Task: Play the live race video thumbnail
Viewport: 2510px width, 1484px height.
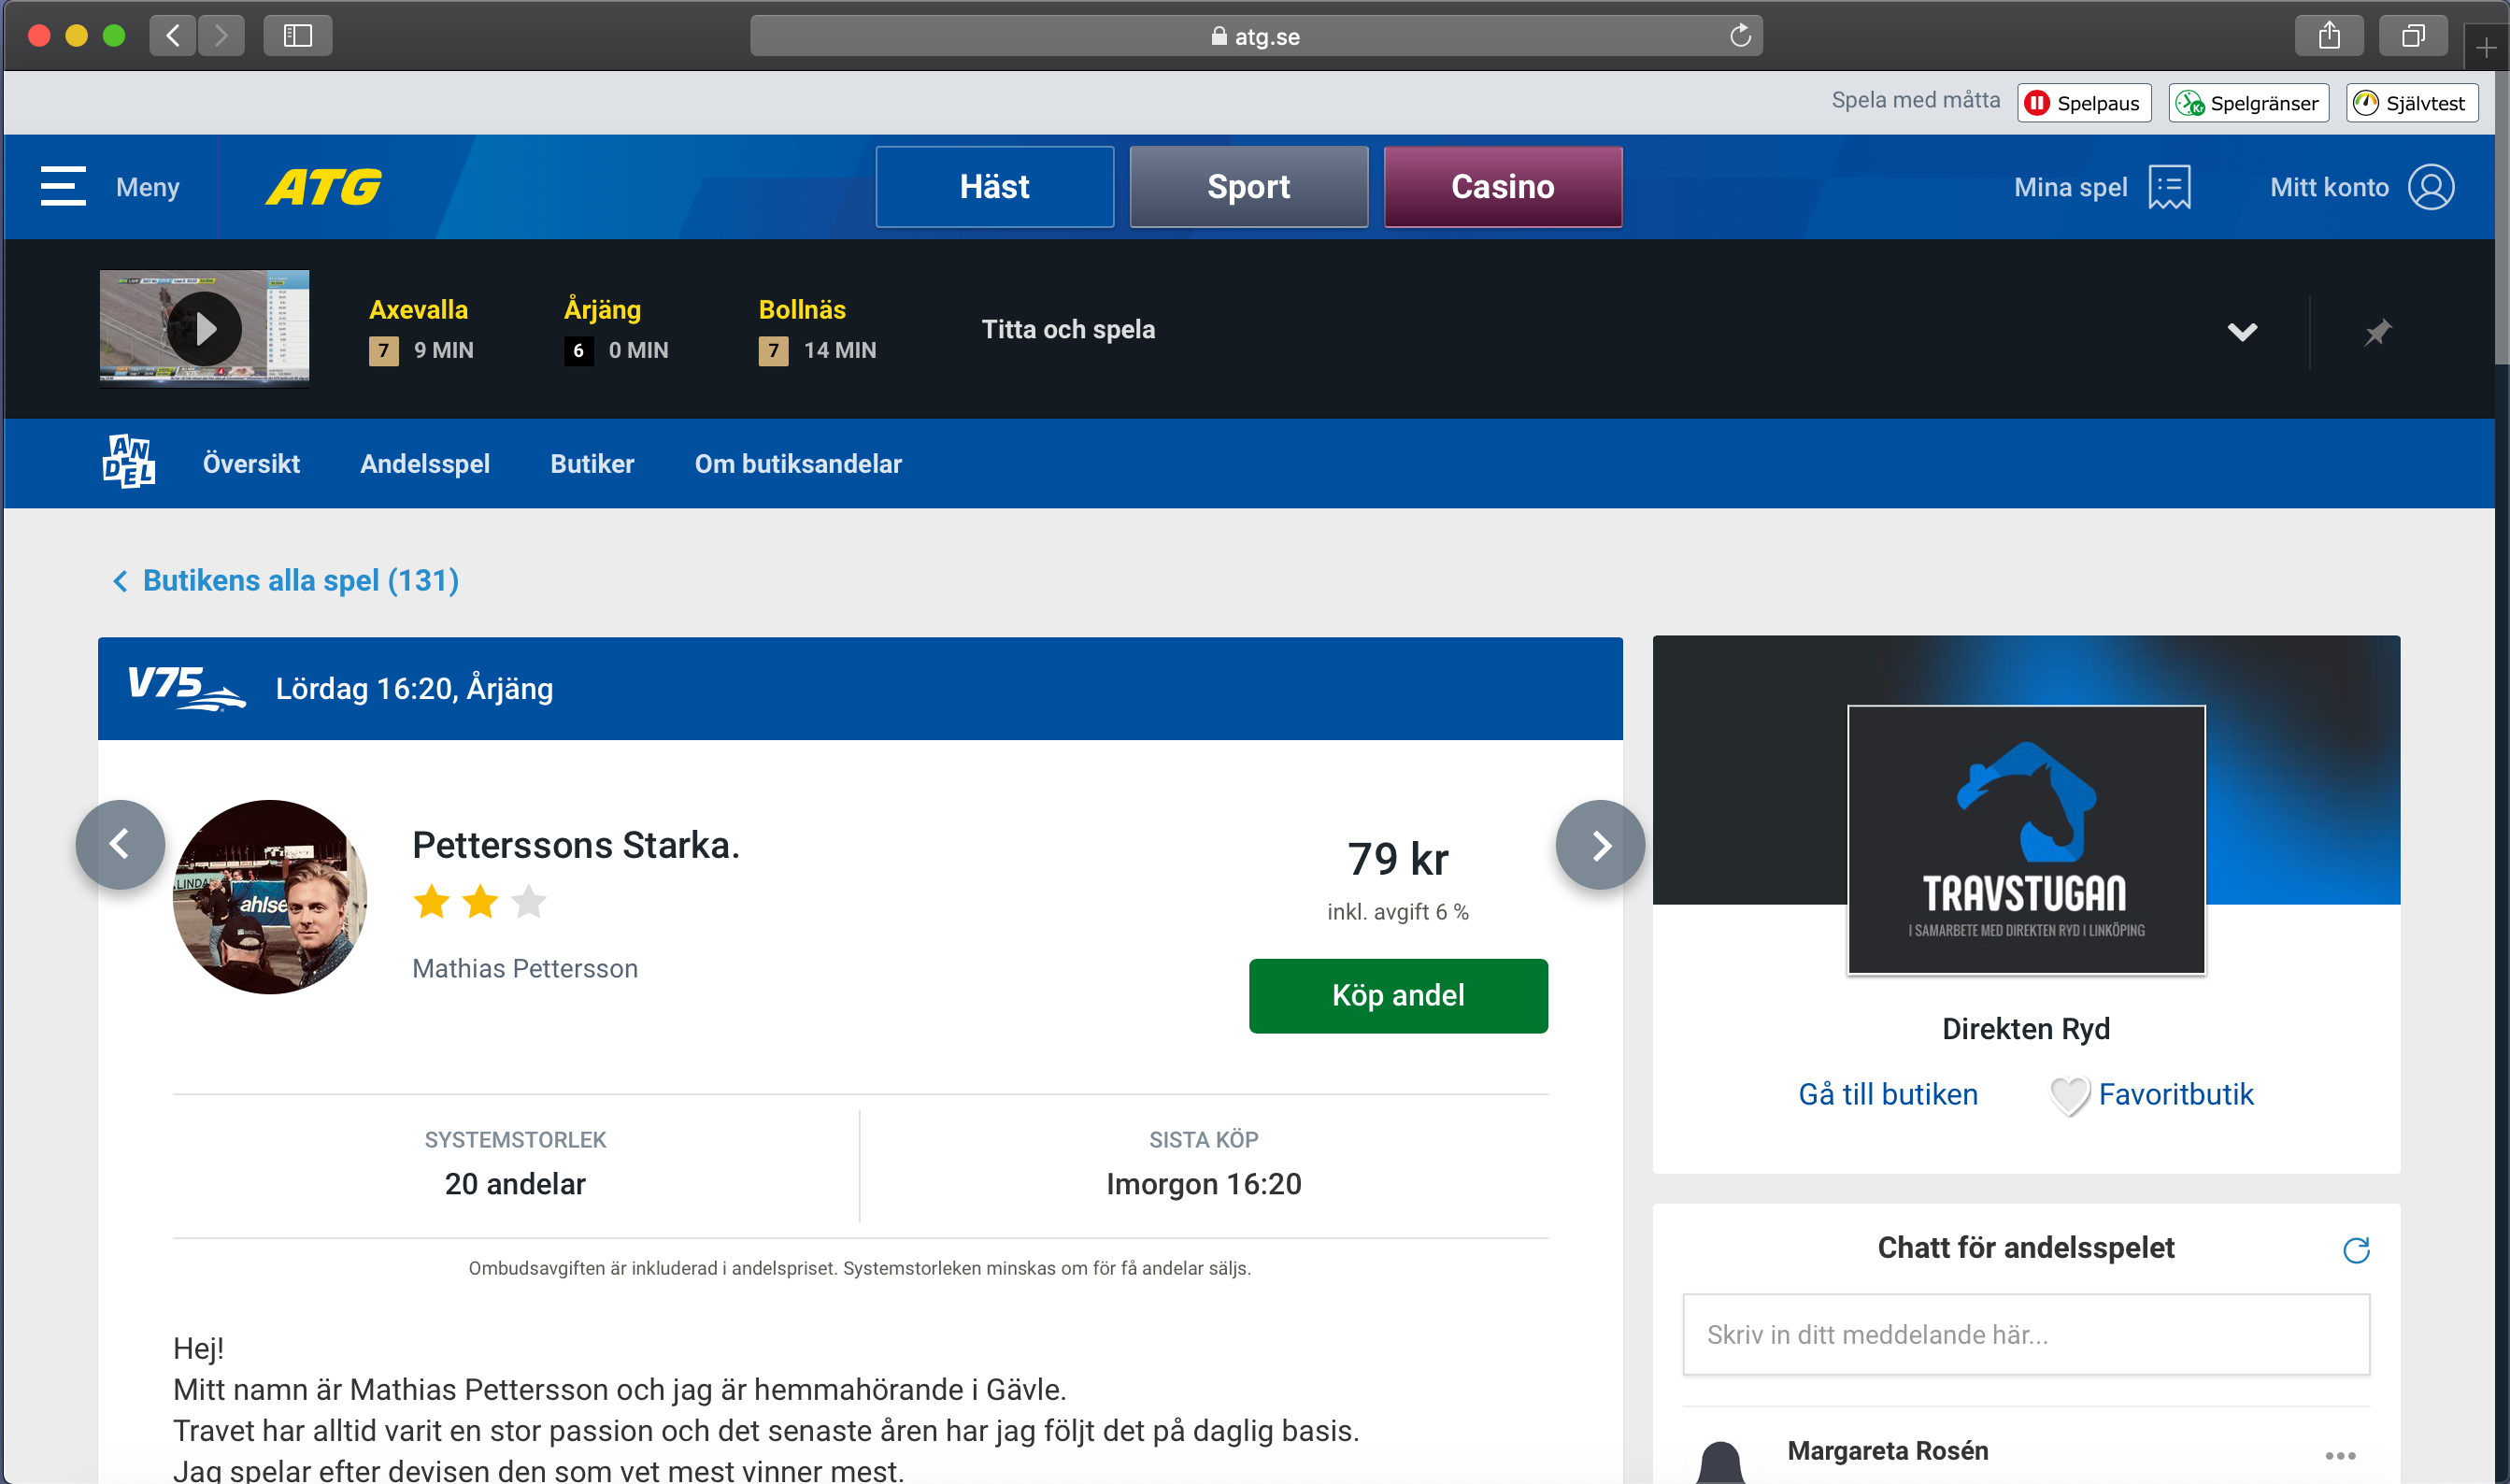Action: pyautogui.click(x=204, y=328)
